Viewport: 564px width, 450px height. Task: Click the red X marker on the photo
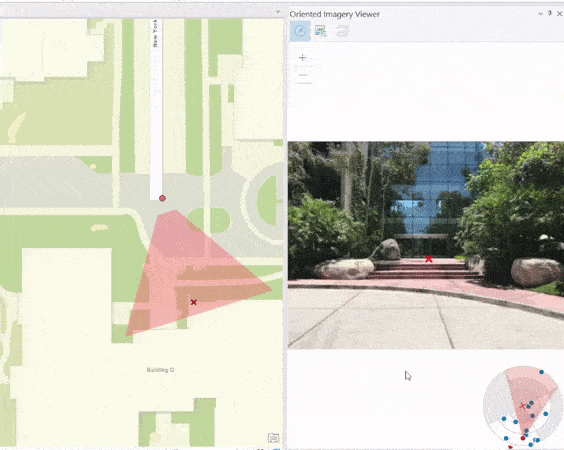[x=429, y=259]
